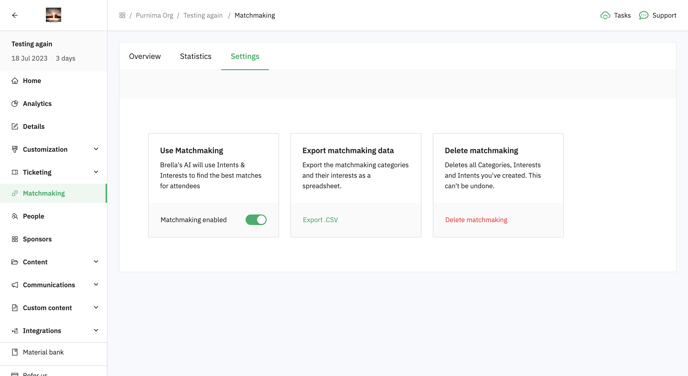Image resolution: width=688 pixels, height=376 pixels.
Task: Switch to the Statistics tab
Action: pyautogui.click(x=196, y=56)
